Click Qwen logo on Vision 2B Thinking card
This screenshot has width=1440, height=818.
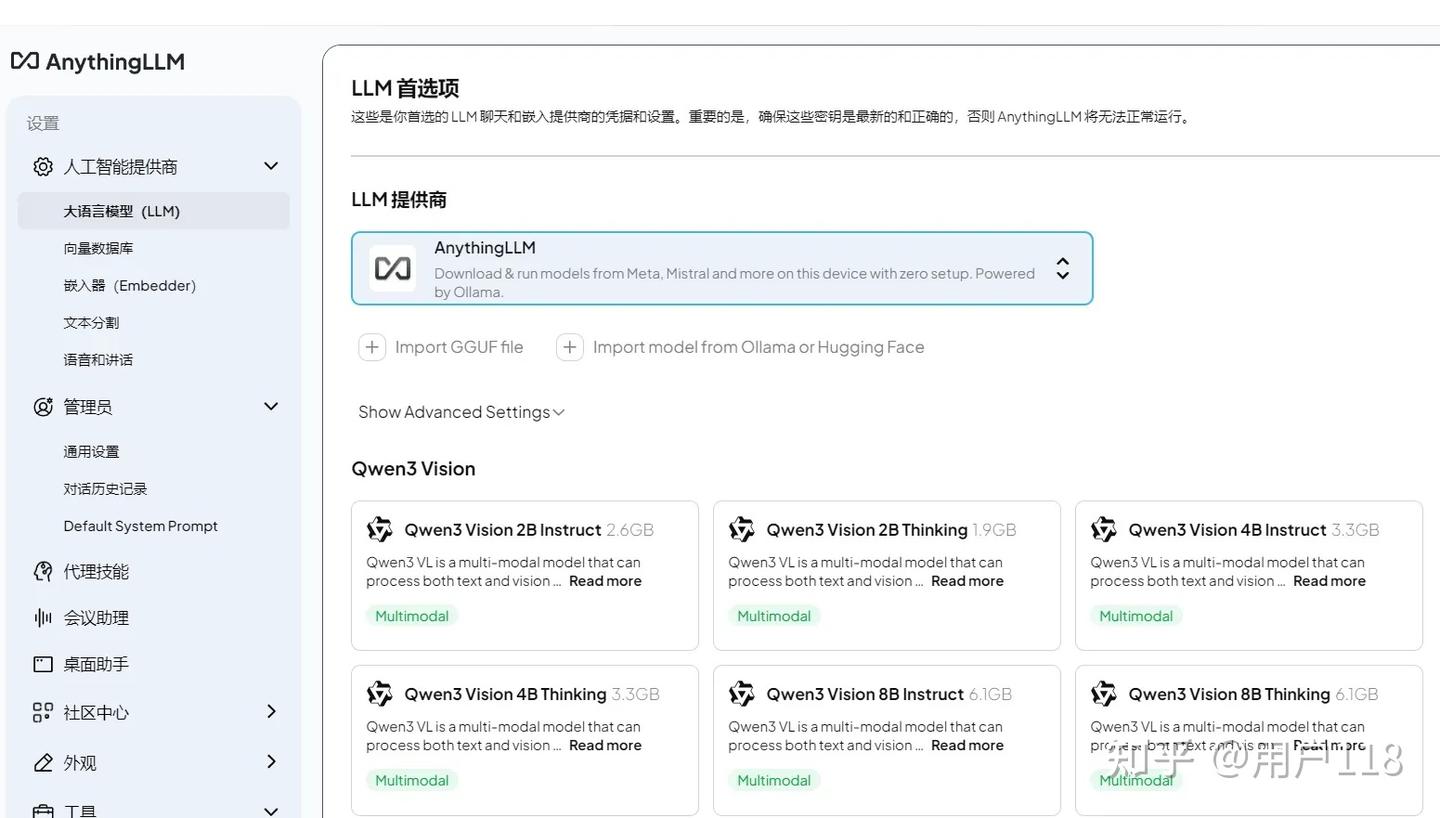[742, 529]
